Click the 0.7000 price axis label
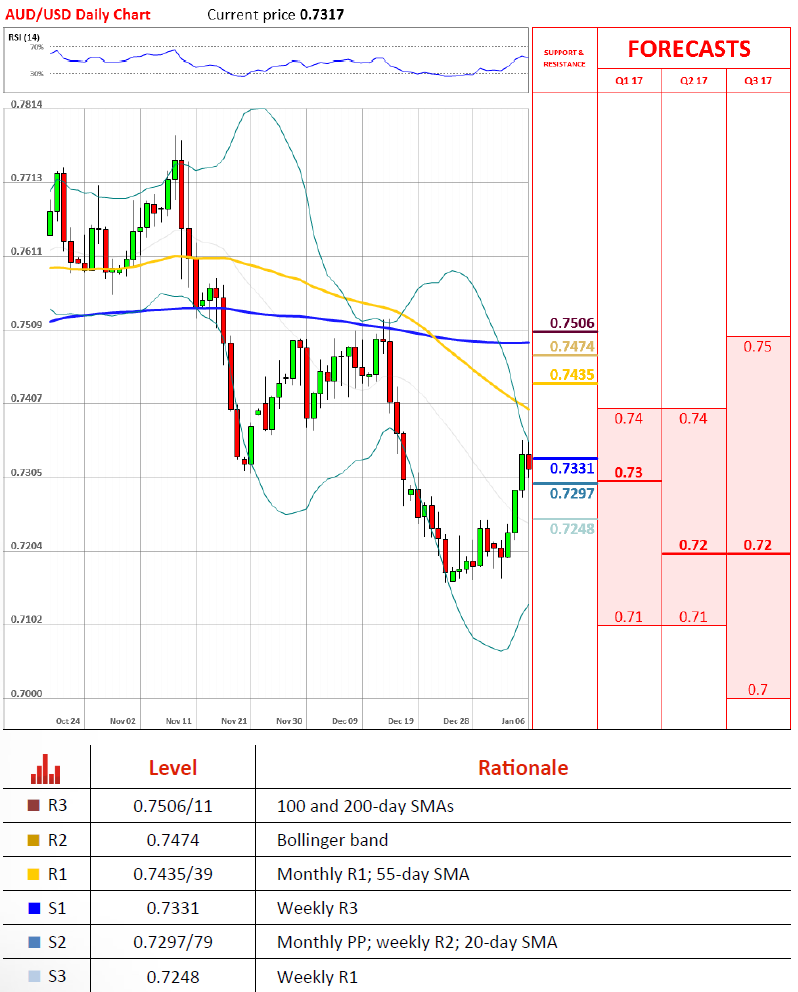The width and height of the screenshot is (798, 992). click(27, 694)
